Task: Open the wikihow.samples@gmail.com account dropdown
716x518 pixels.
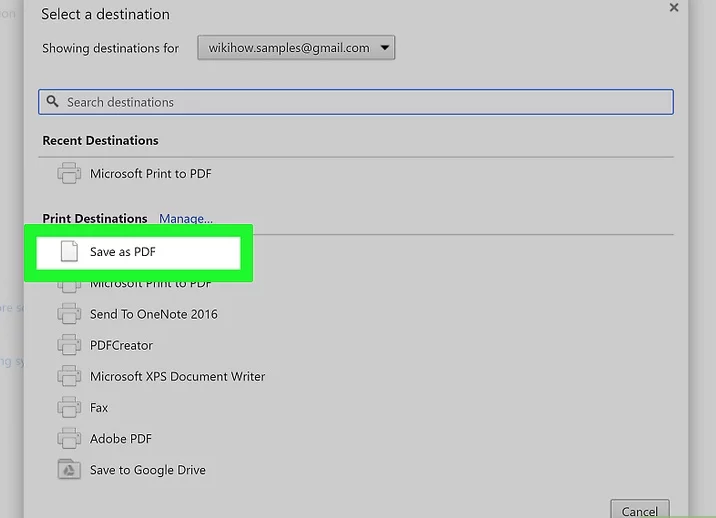Action: (x=295, y=47)
